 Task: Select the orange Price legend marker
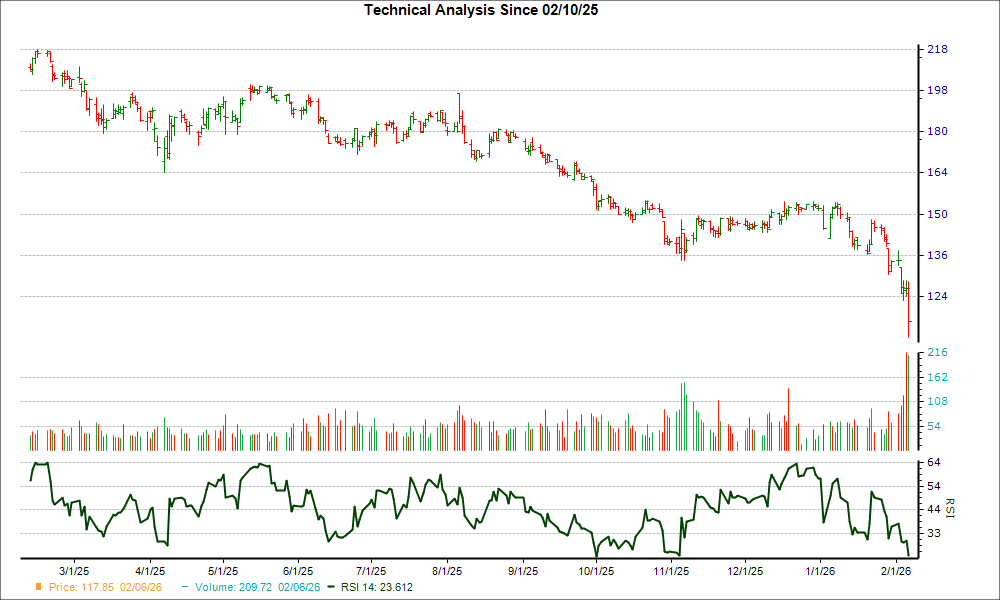(x=37, y=587)
